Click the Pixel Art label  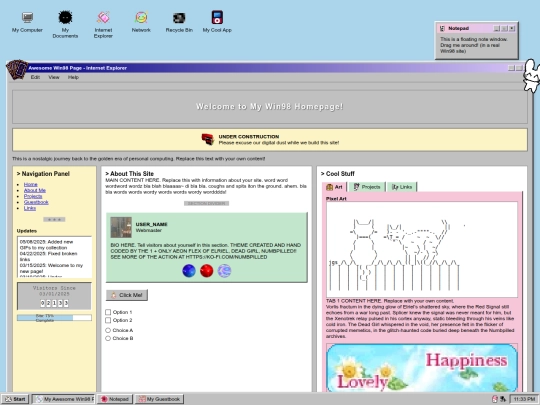tap(336, 199)
